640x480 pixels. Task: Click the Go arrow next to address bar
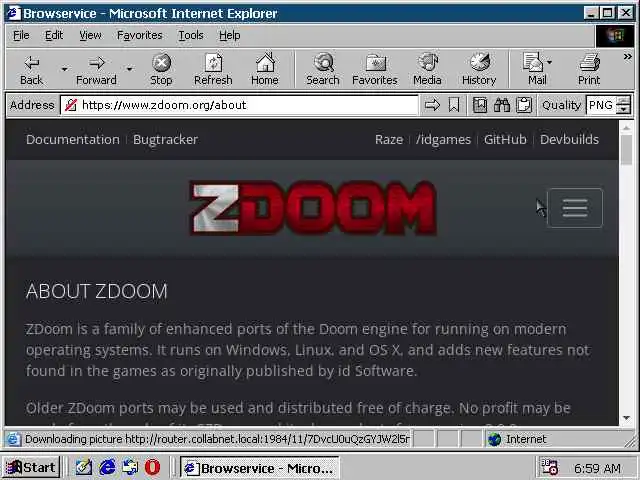[432, 105]
